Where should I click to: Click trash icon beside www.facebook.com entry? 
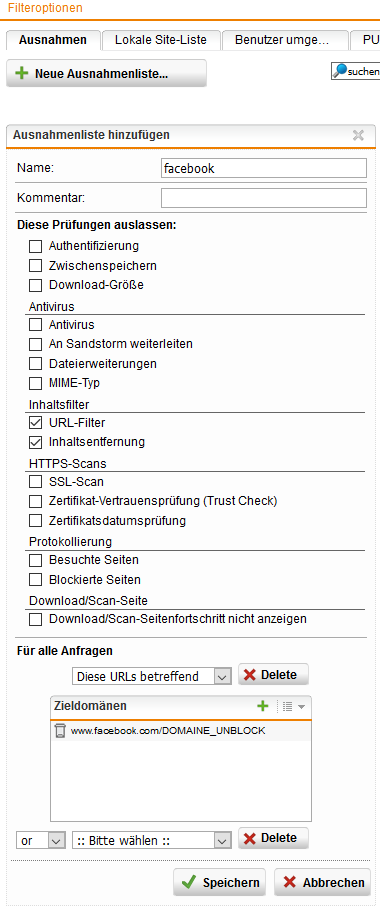[x=59, y=731]
